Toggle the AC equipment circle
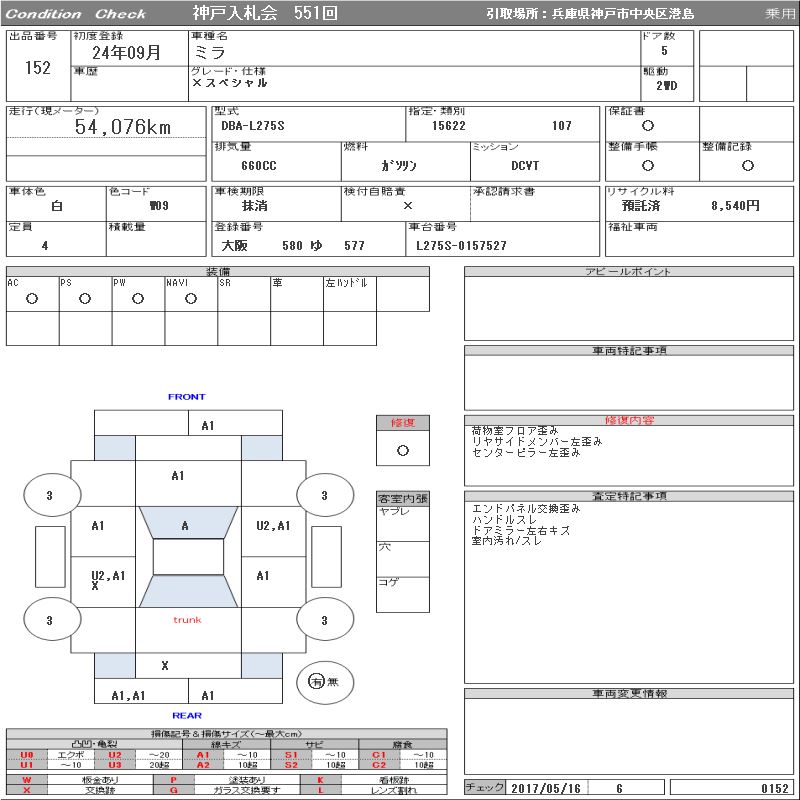Viewport: 800px width, 800px height. point(32,298)
